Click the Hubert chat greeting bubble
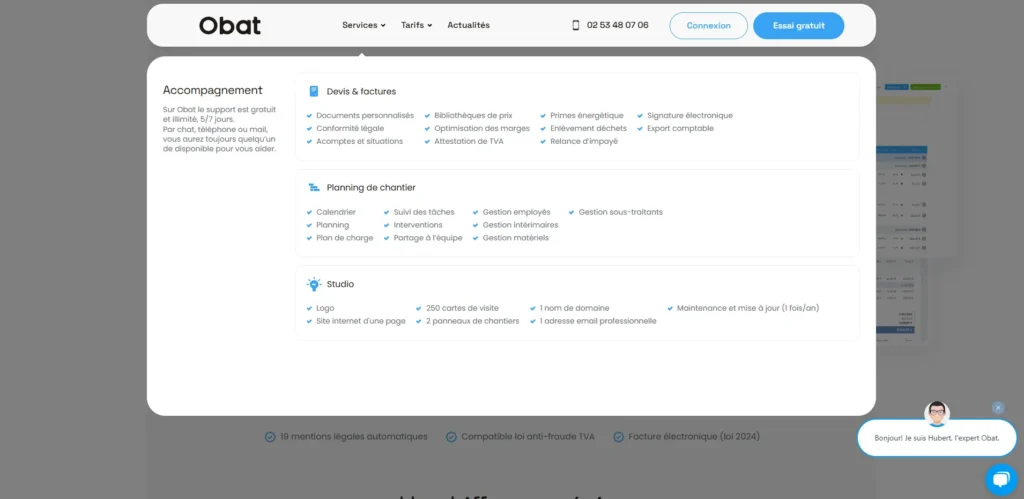The image size is (1024, 499). click(936, 438)
